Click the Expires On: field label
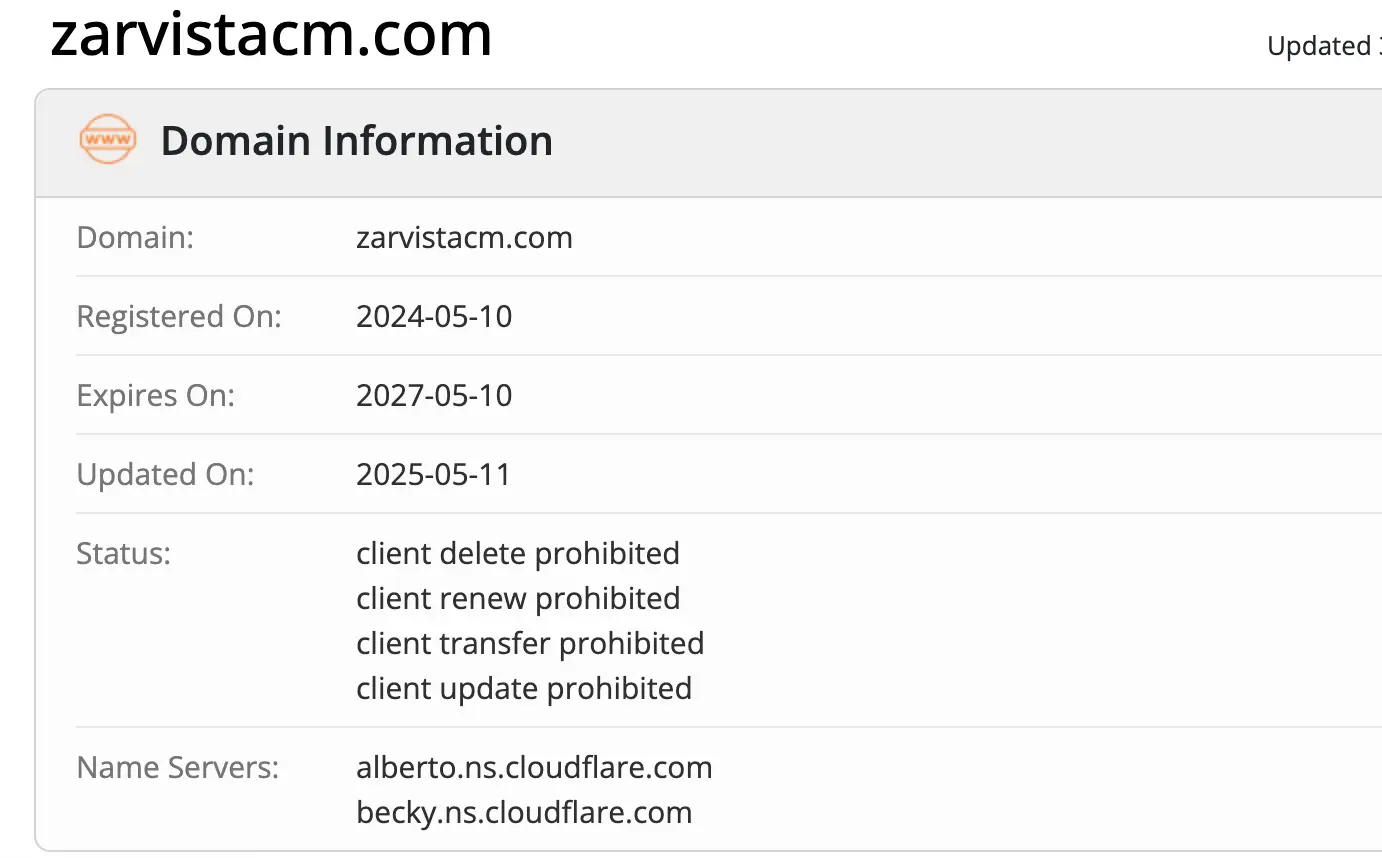Screen dimensions: 1382x858 pyautogui.click(x=155, y=395)
